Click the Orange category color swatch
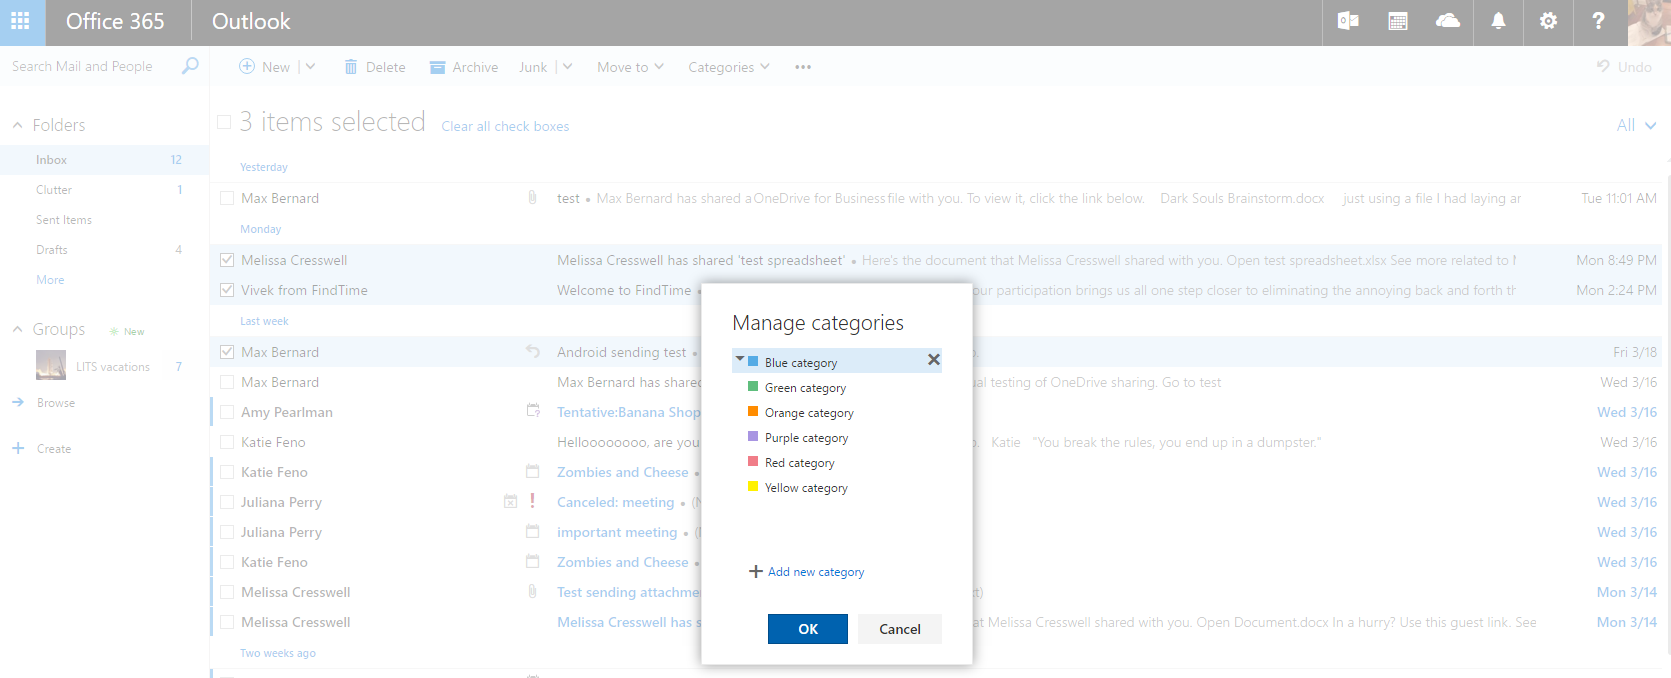1671x678 pixels. pos(753,411)
